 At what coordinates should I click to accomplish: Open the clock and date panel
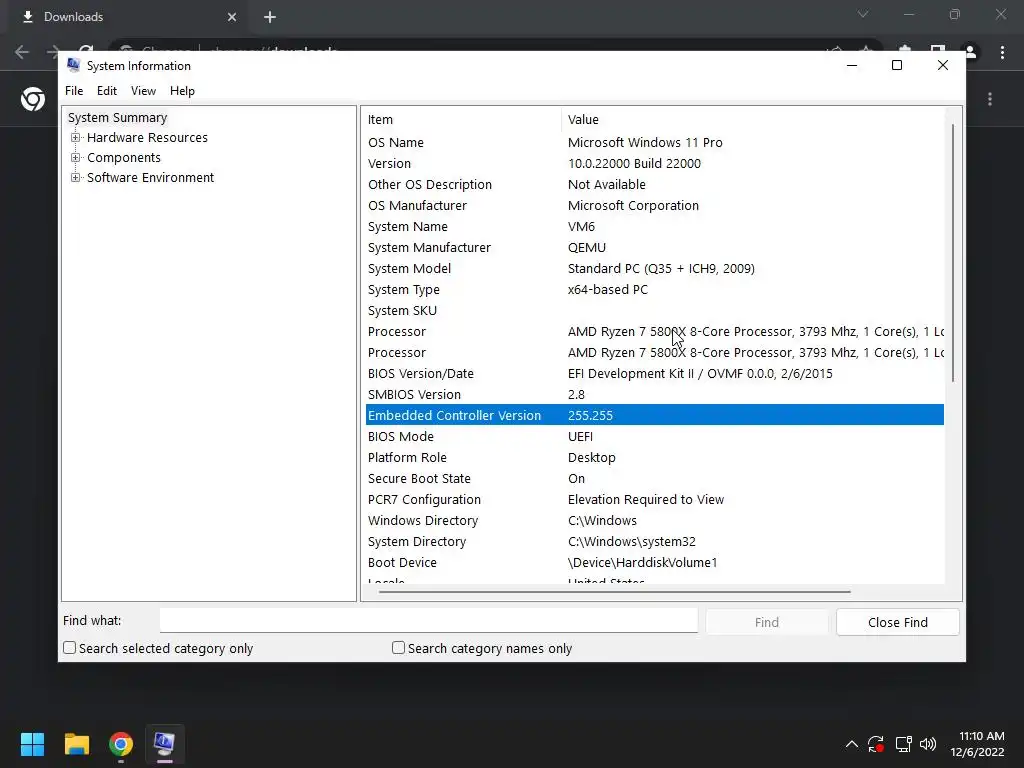pyautogui.click(x=977, y=744)
